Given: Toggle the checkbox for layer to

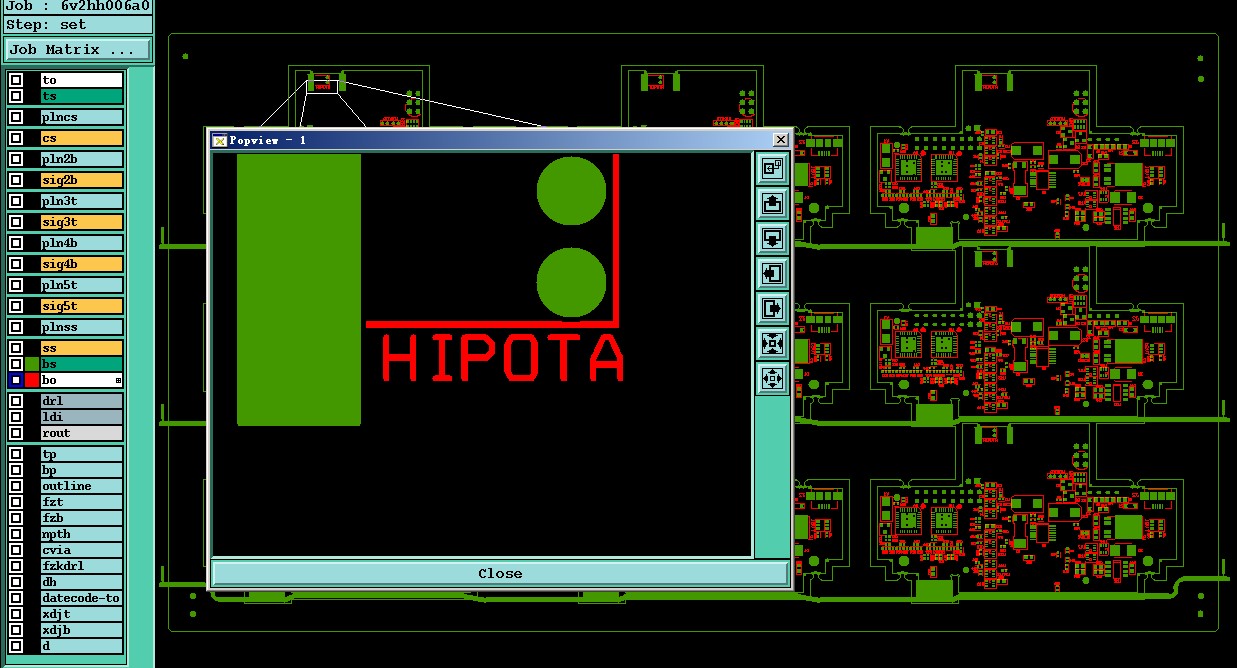Looking at the screenshot, I should pos(16,80).
